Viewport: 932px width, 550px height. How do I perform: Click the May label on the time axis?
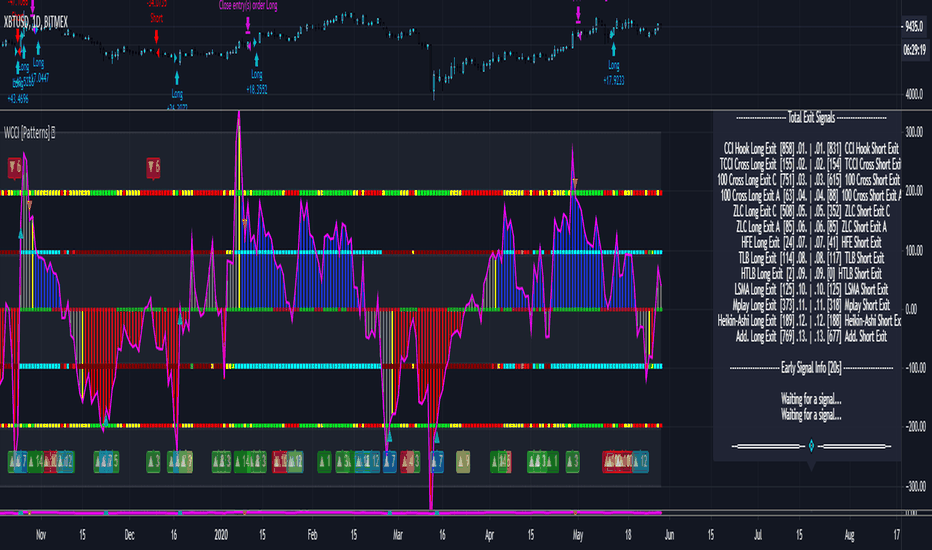tap(577, 535)
